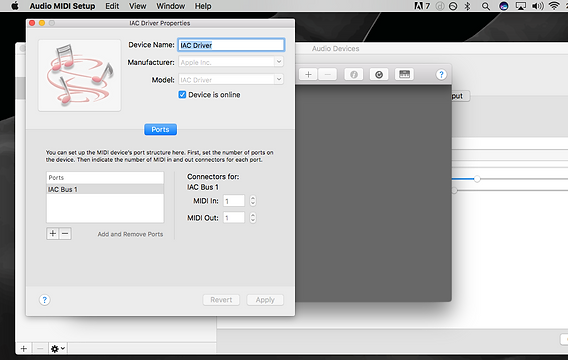
Task: Click the Device Name text field
Action: tap(231, 45)
